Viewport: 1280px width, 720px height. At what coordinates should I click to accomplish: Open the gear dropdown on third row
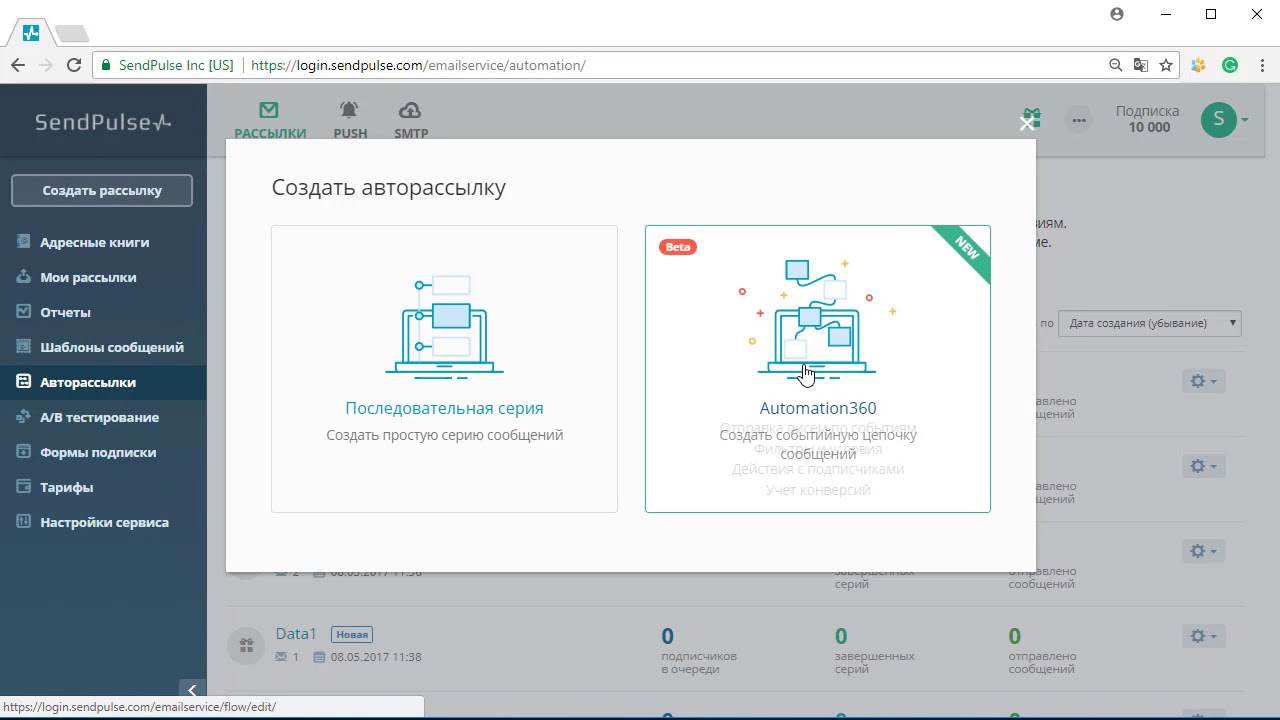[x=1203, y=551]
